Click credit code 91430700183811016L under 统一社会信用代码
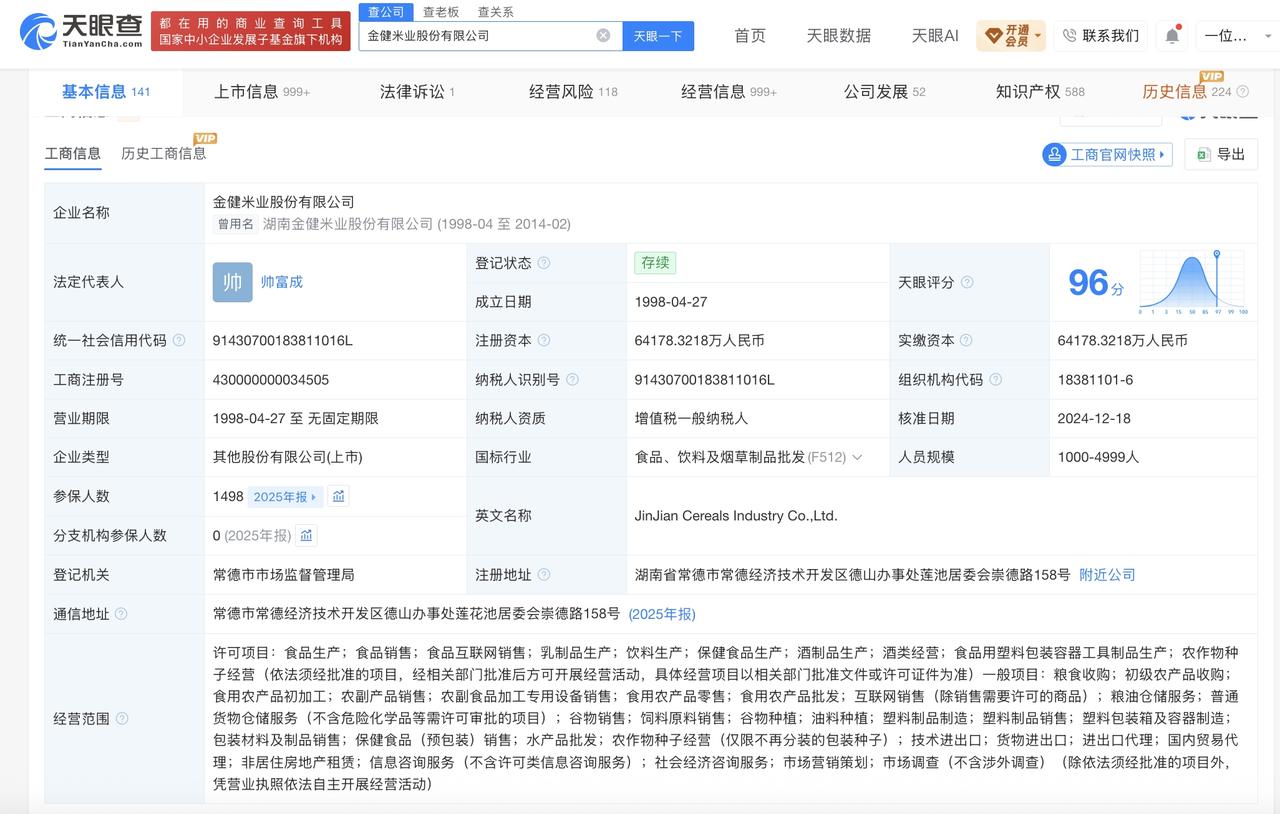Image resolution: width=1280 pixels, height=814 pixels. click(x=283, y=340)
